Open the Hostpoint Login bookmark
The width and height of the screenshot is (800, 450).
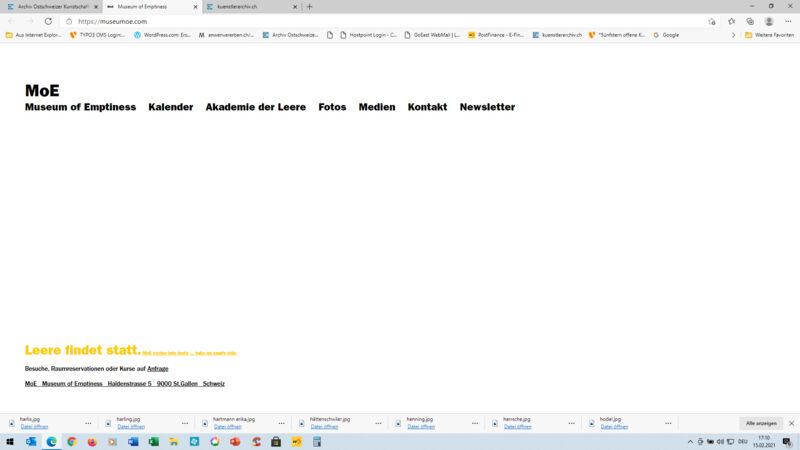click(x=368, y=35)
